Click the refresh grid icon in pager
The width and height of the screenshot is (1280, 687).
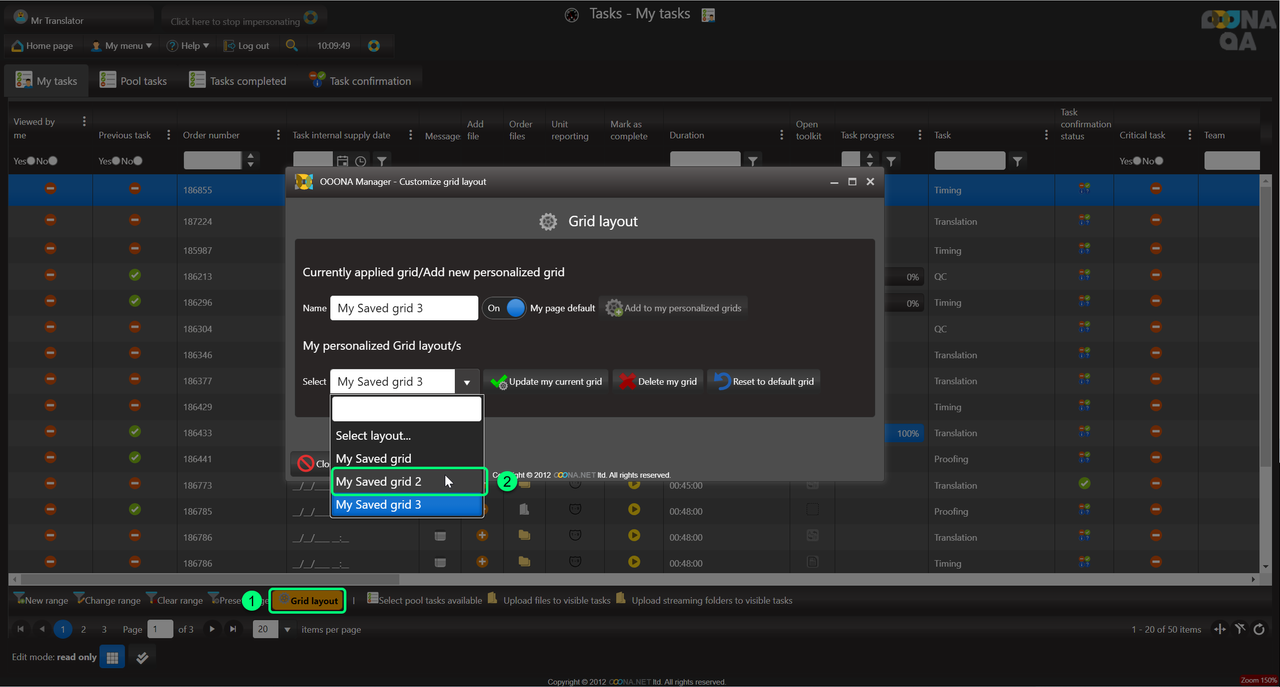coord(1259,629)
